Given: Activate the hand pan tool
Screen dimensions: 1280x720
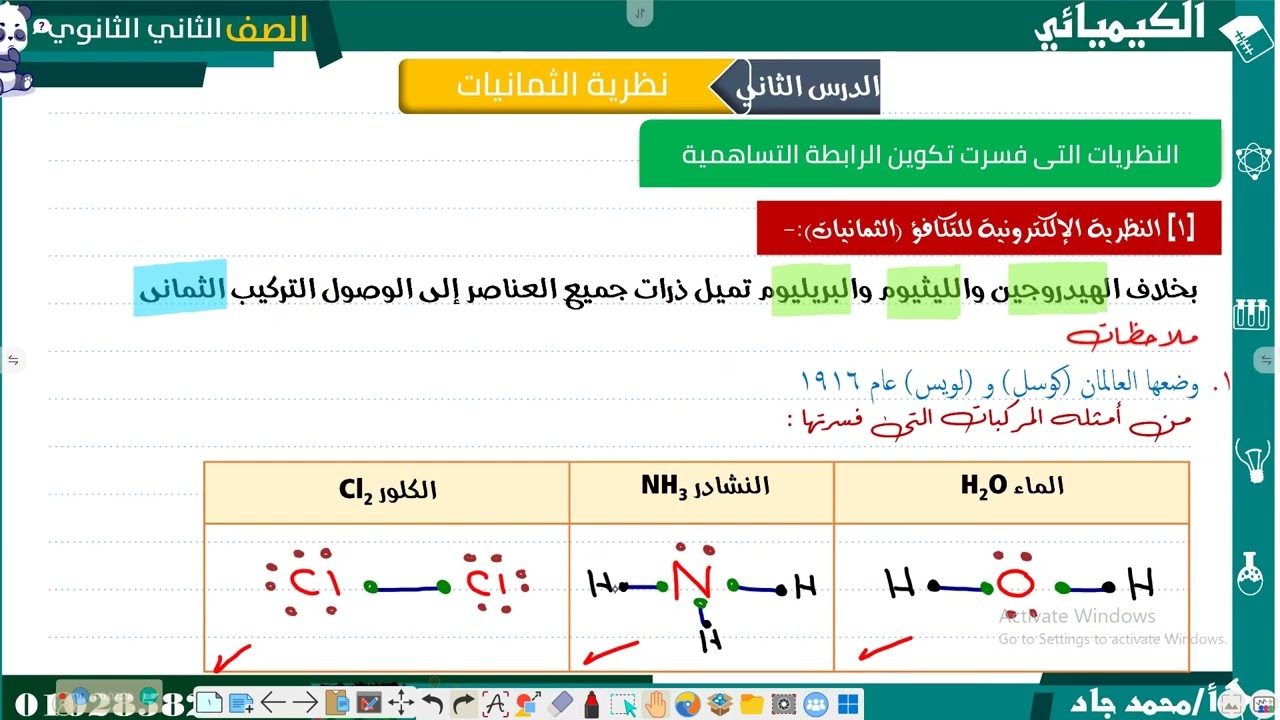Looking at the screenshot, I should pos(656,704).
